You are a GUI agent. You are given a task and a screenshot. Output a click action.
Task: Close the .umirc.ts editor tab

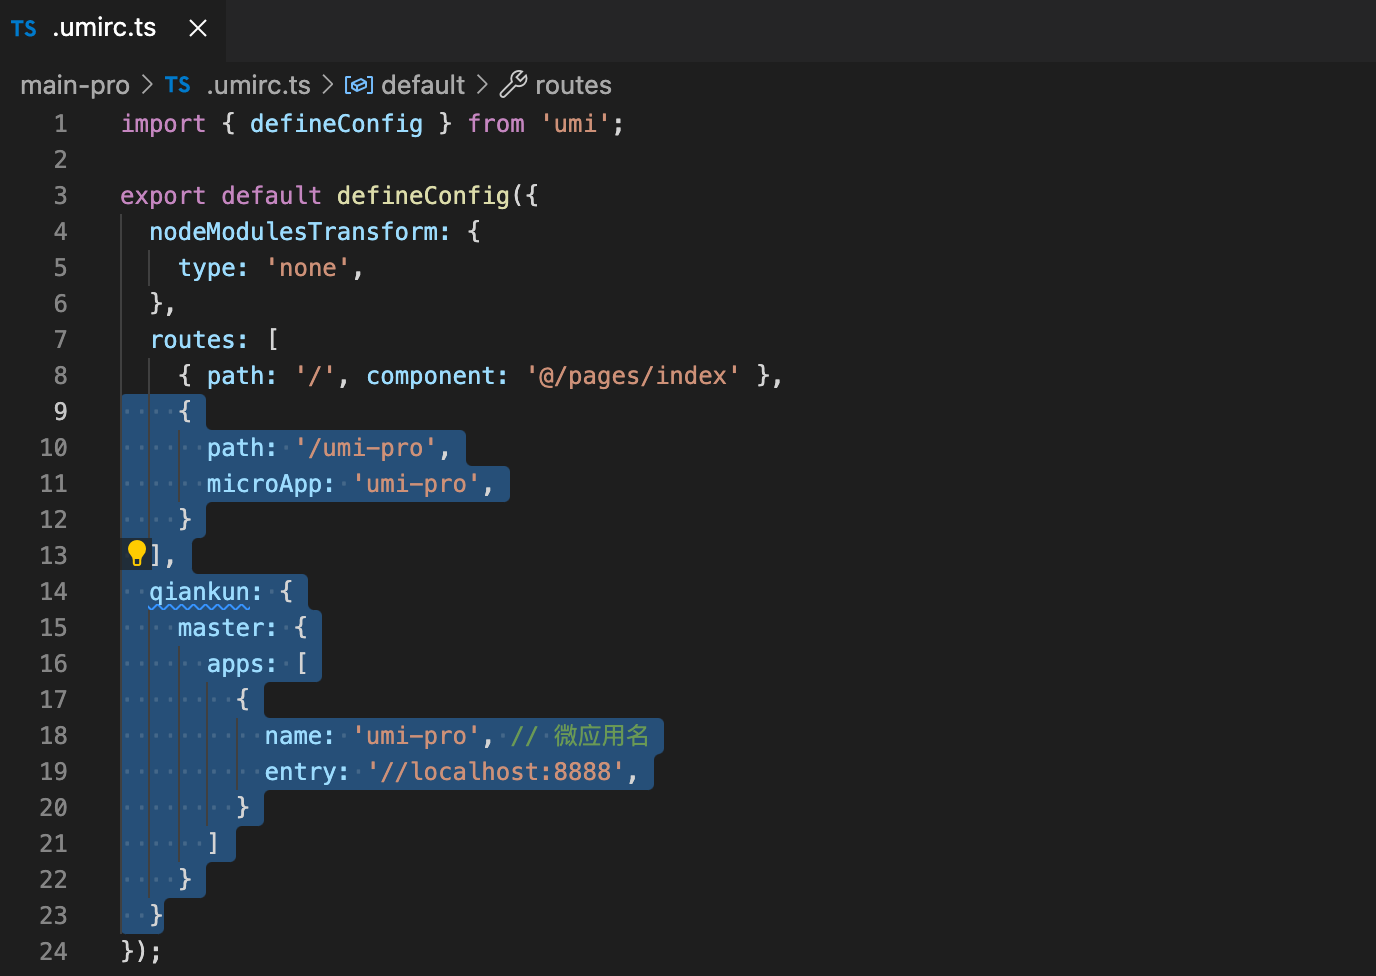coord(198,28)
